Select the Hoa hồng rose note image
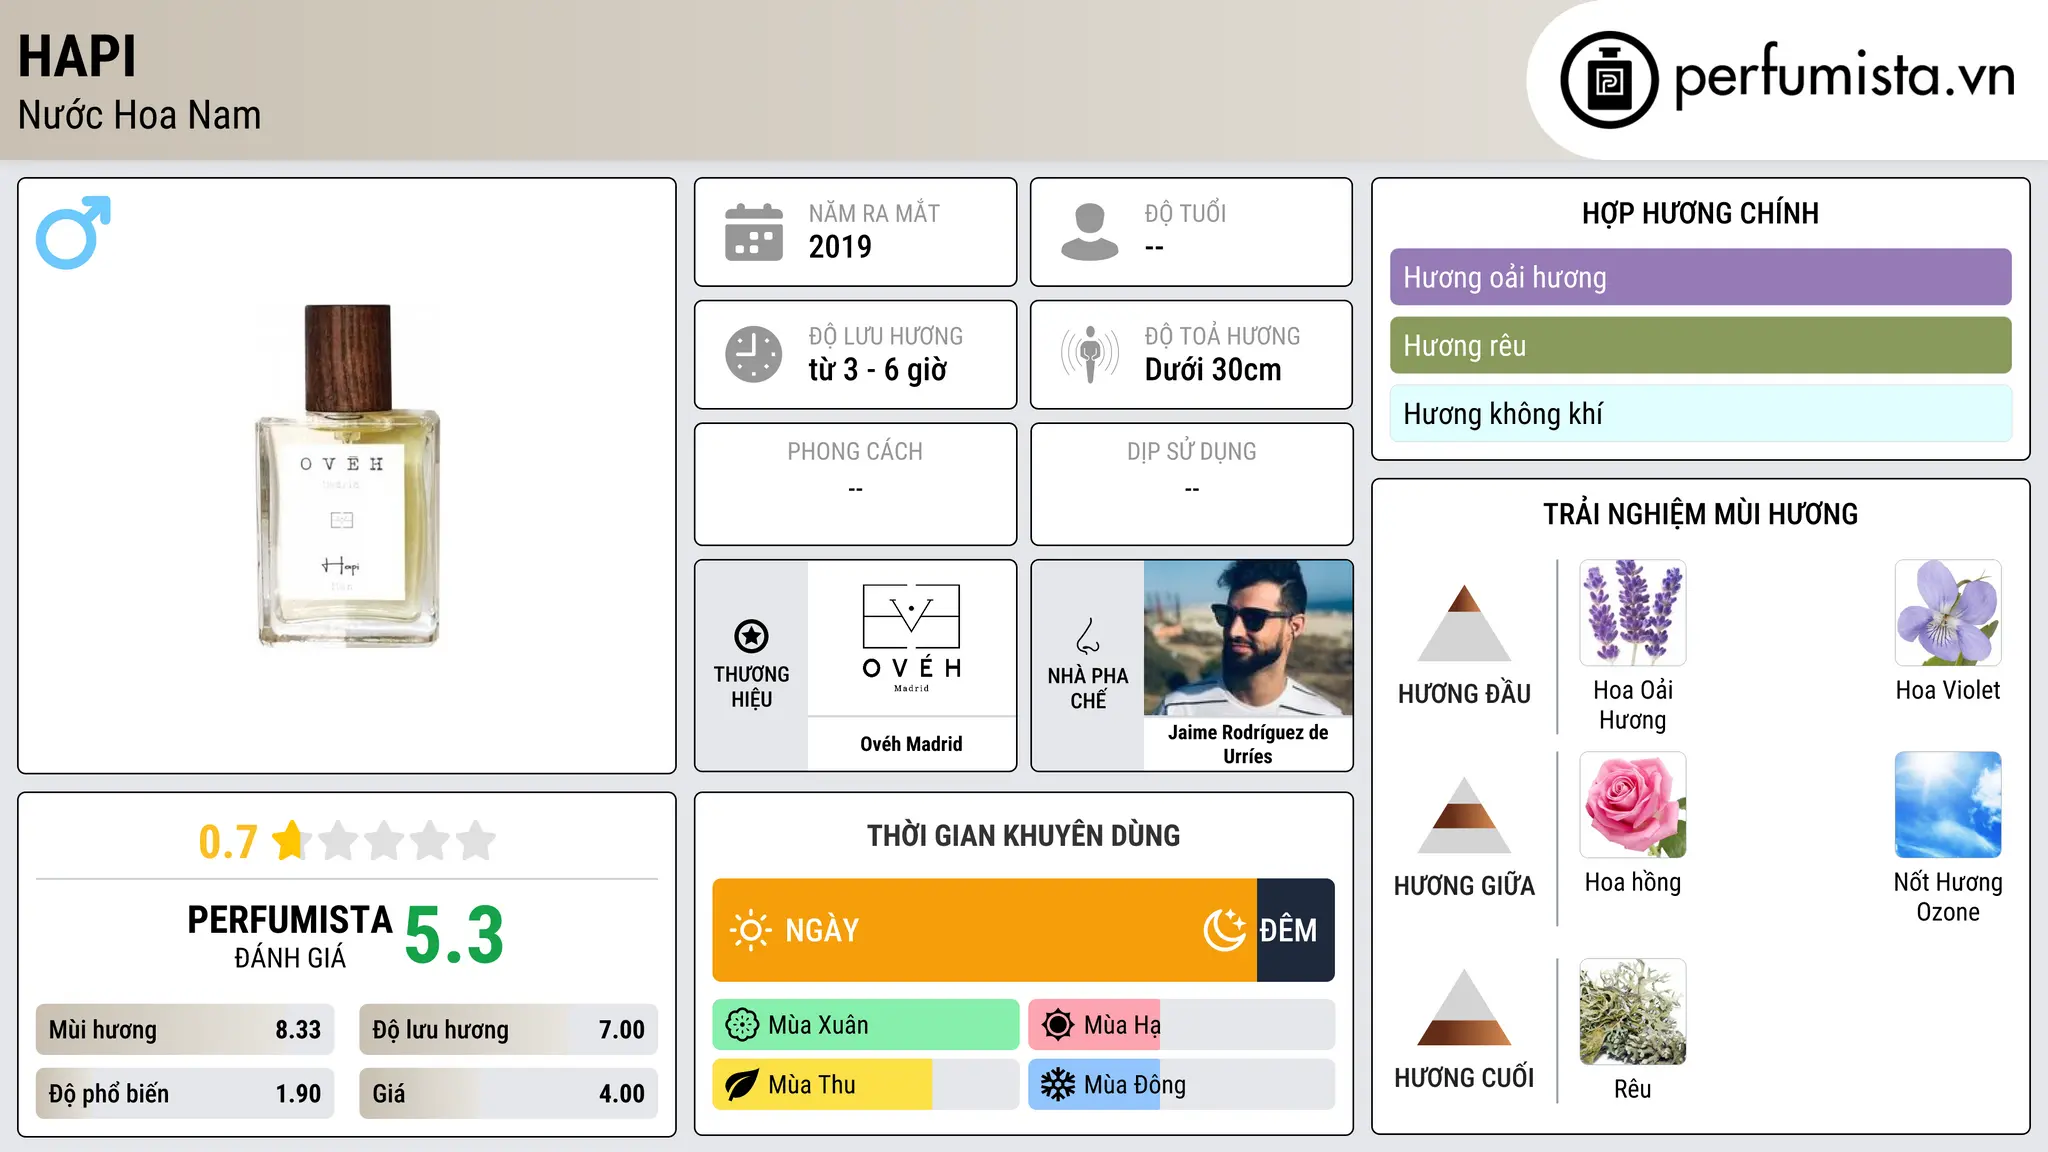Viewport: 2048px width, 1152px height. pos(1633,805)
